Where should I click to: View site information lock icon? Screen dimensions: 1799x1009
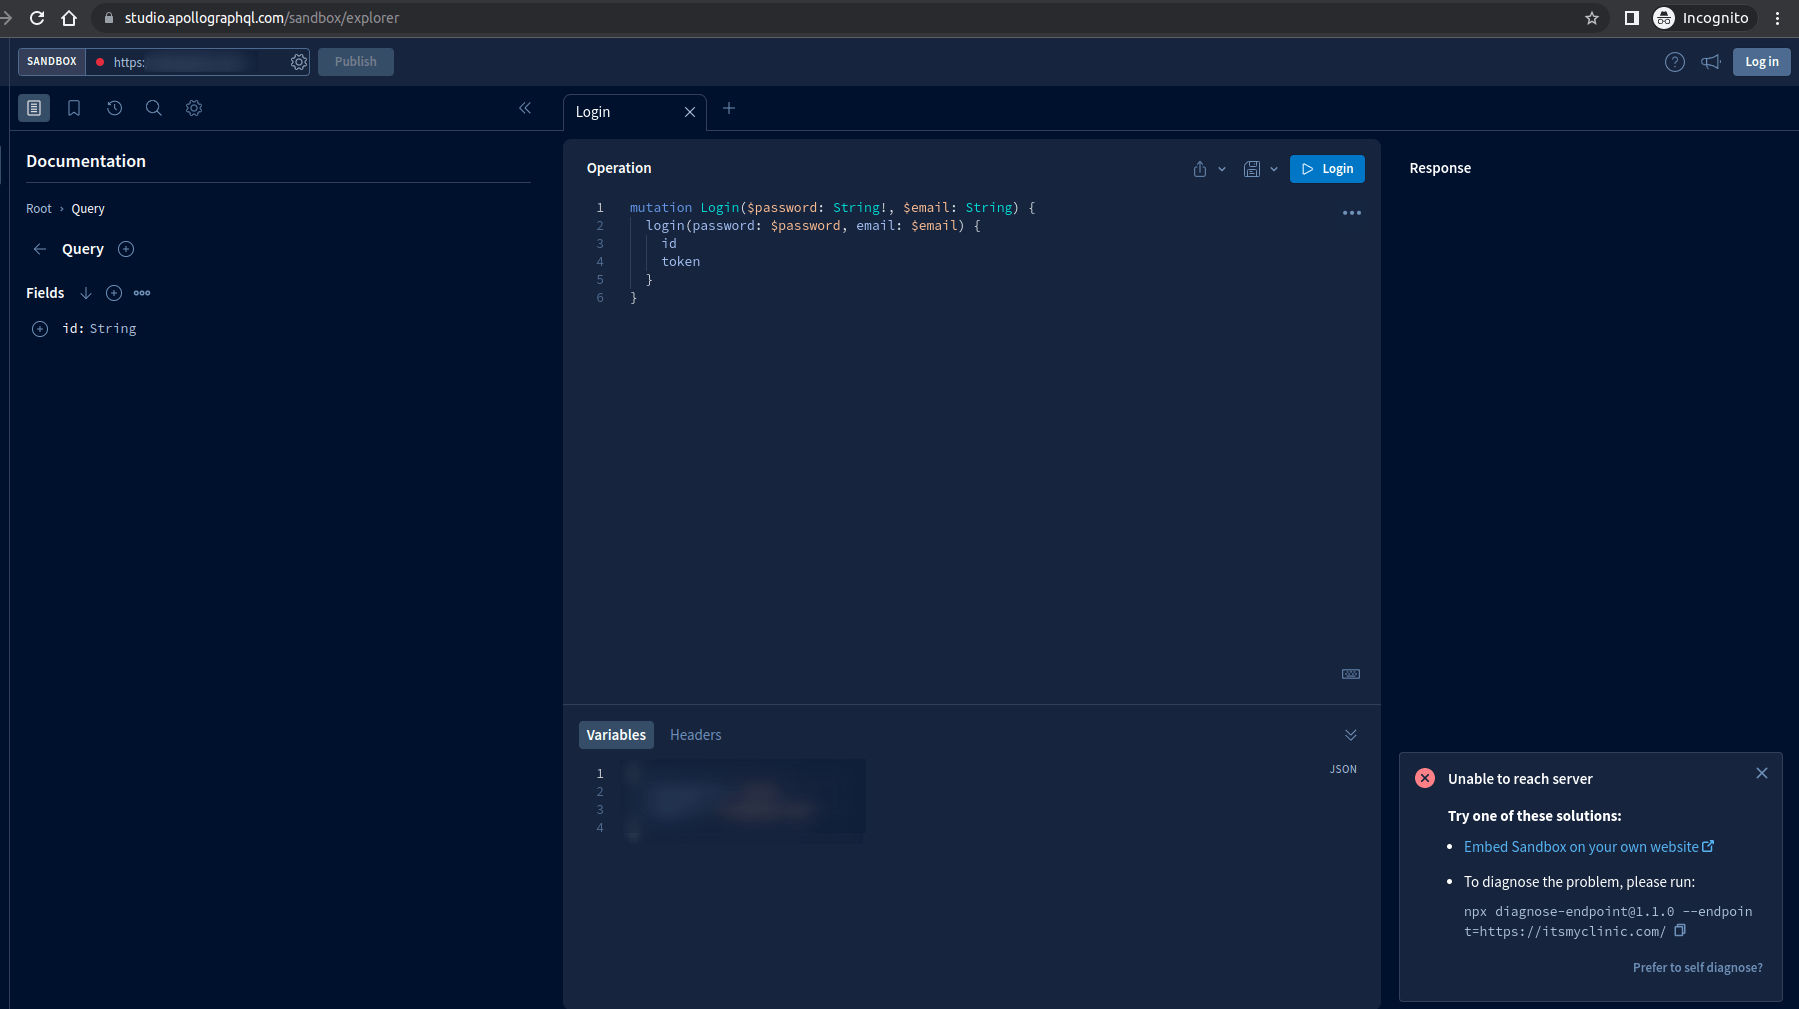point(109,18)
